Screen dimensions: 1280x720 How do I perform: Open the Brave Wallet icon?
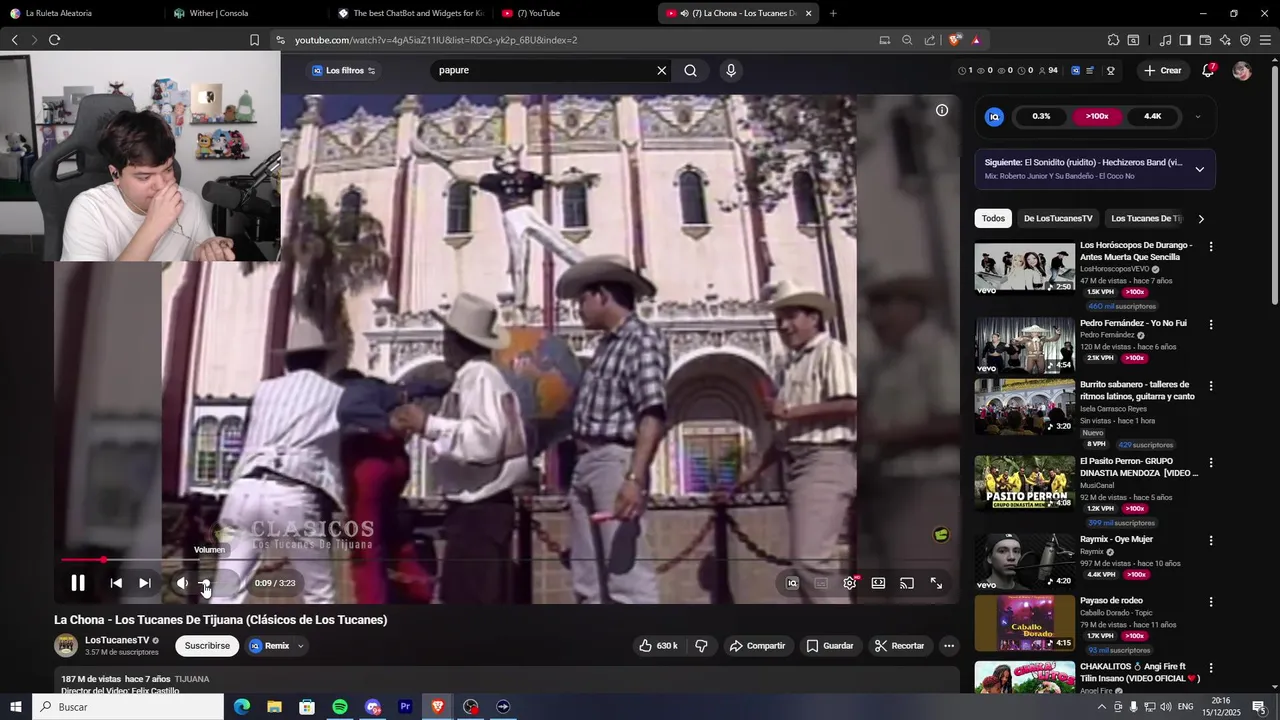(1205, 40)
